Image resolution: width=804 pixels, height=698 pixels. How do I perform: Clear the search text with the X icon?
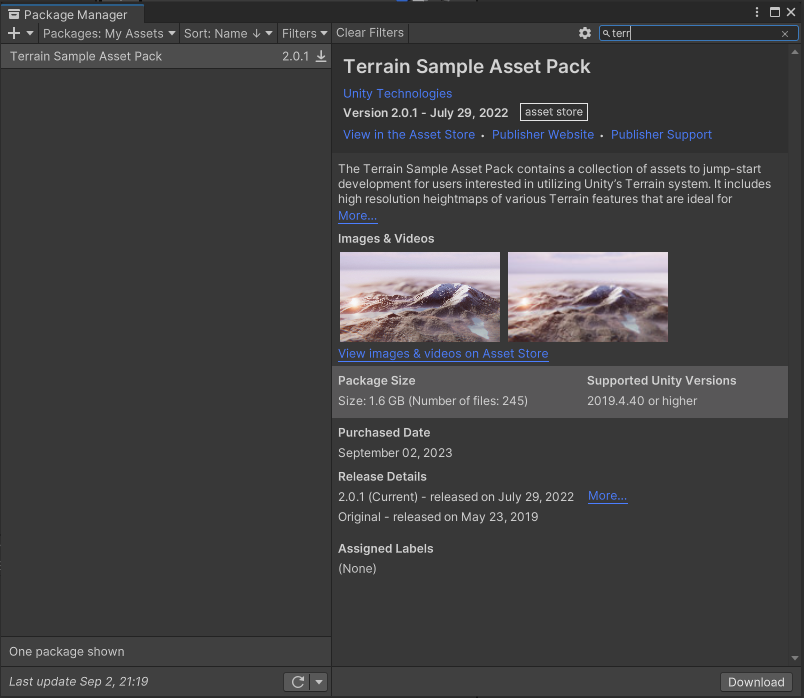[x=785, y=34]
